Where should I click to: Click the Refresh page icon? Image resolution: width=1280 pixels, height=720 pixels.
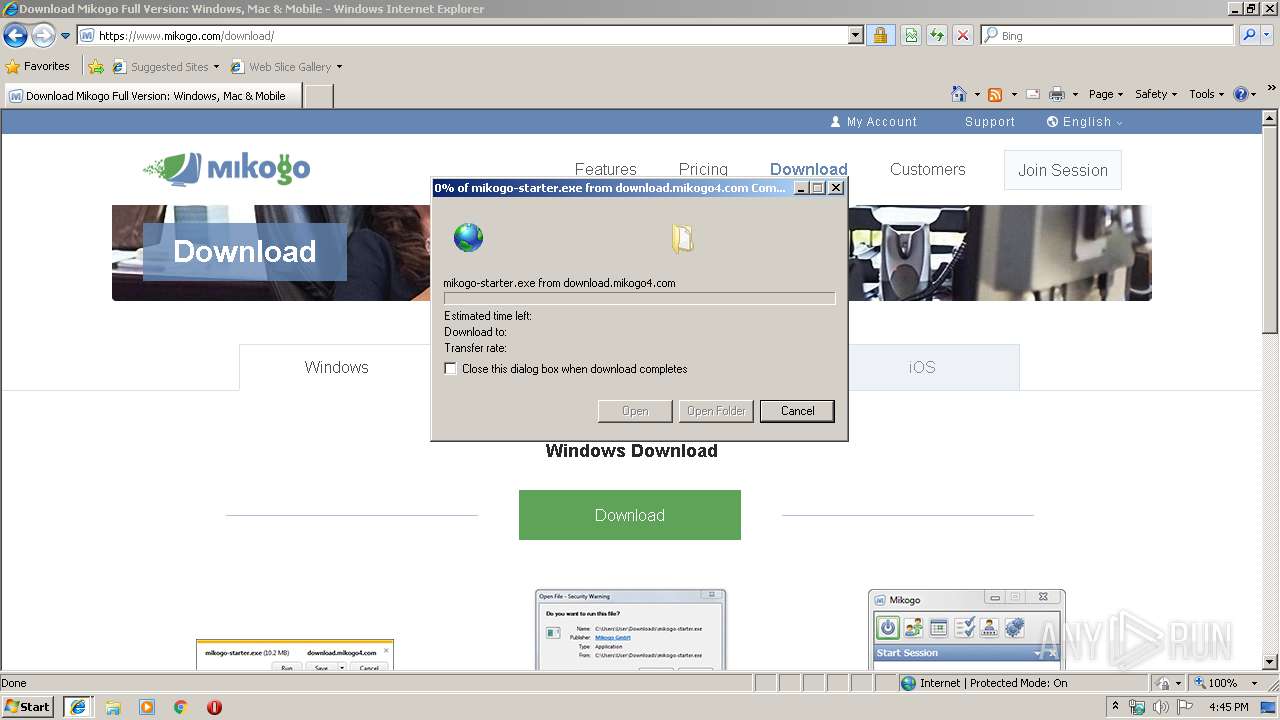click(x=937, y=35)
